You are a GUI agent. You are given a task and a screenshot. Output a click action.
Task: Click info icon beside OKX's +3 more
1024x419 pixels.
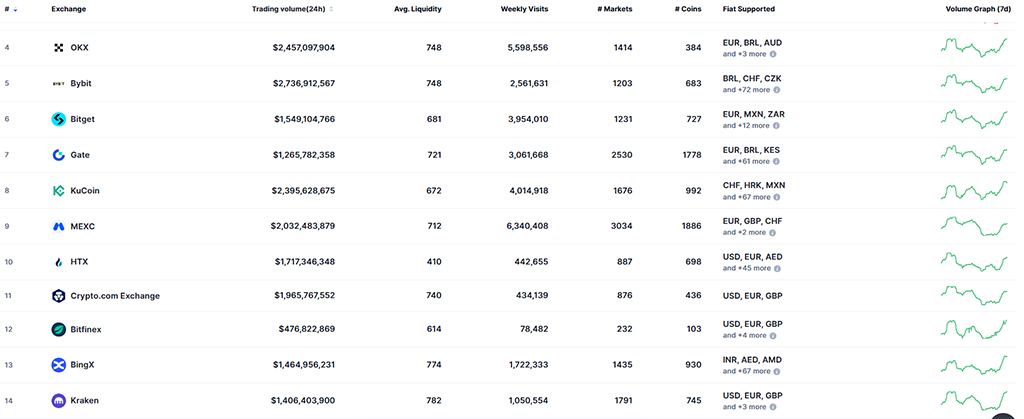(x=773, y=54)
